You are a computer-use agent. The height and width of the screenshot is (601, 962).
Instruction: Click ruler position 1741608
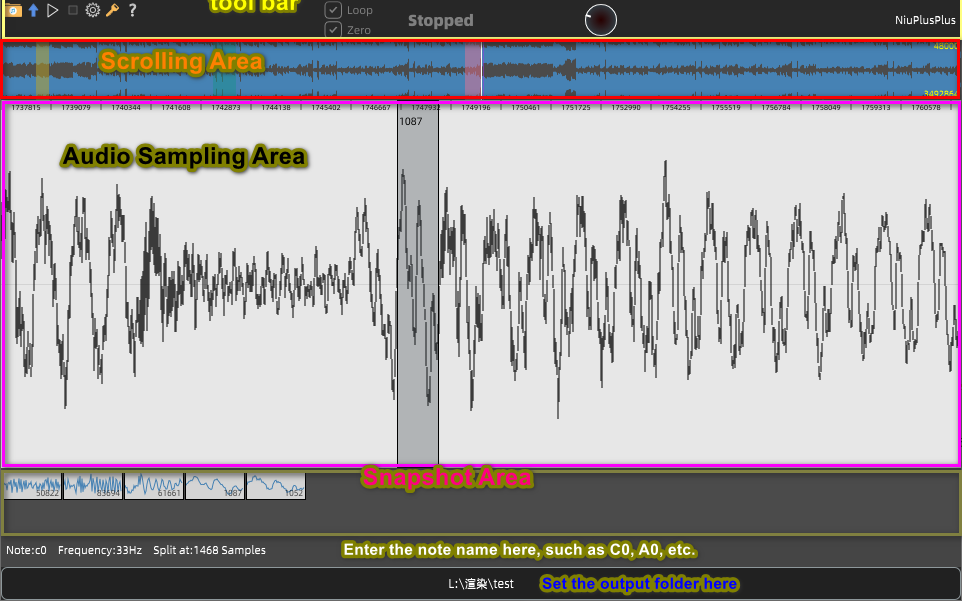click(176, 107)
